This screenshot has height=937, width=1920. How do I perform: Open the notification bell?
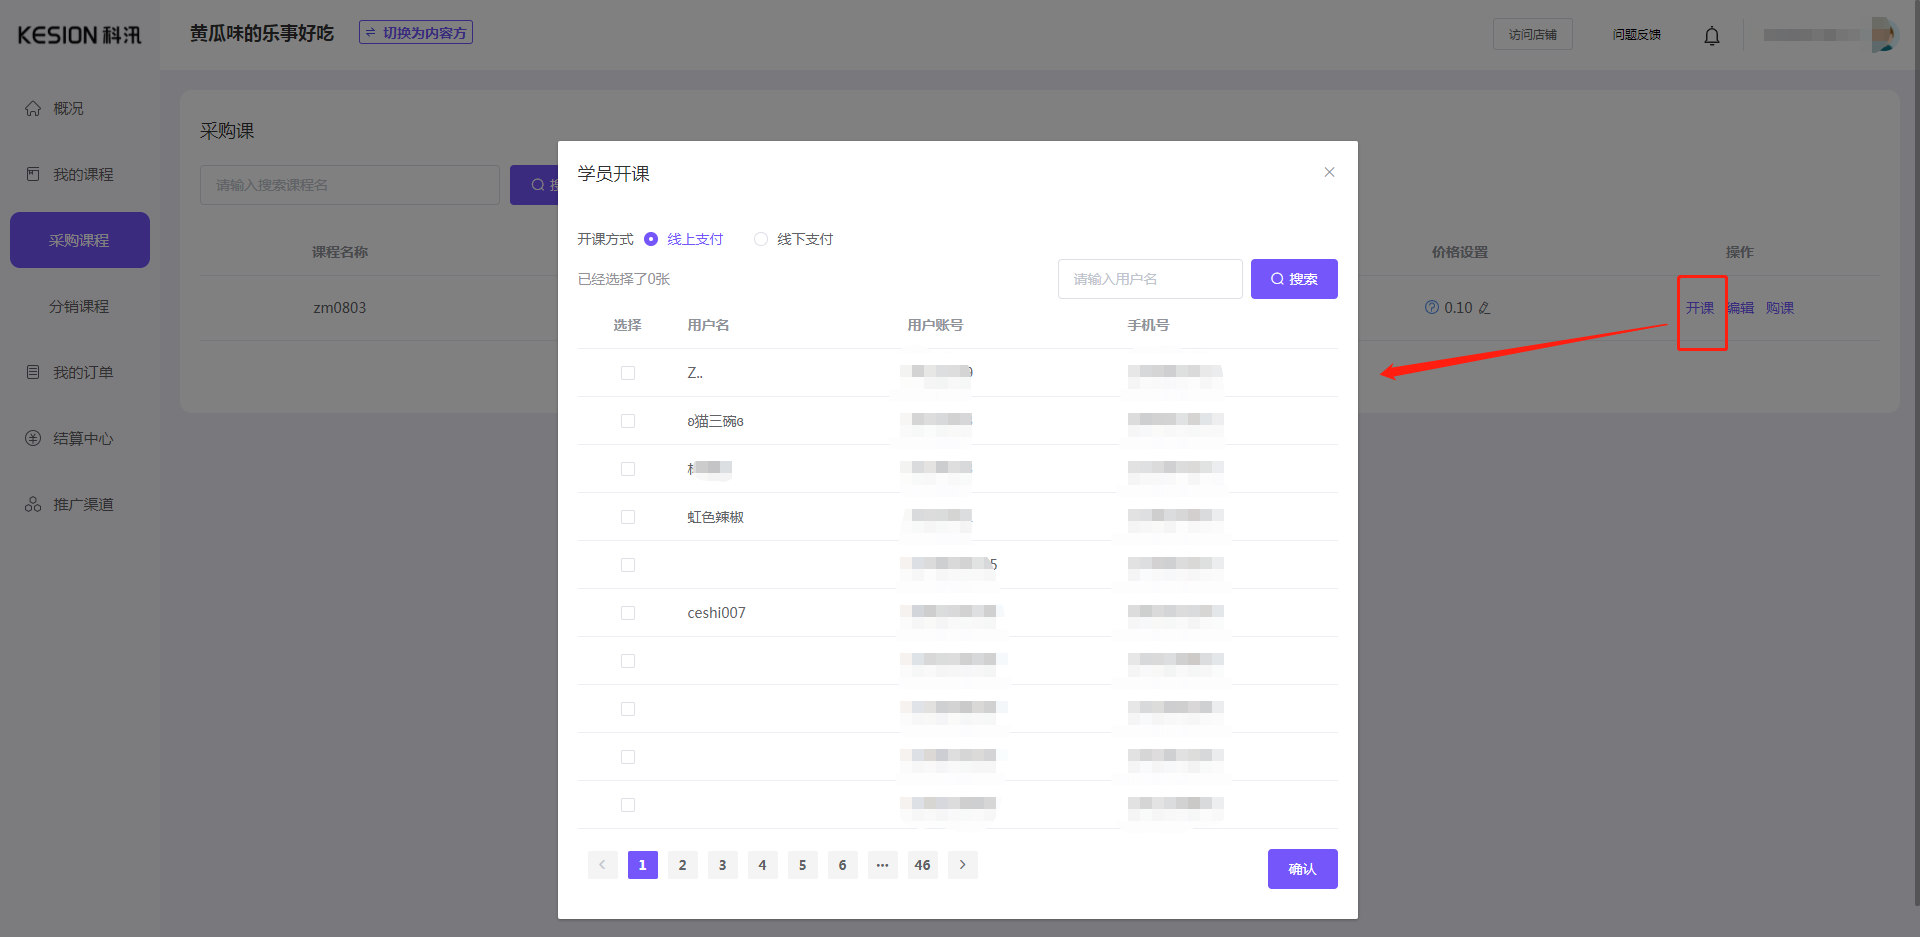[1711, 35]
